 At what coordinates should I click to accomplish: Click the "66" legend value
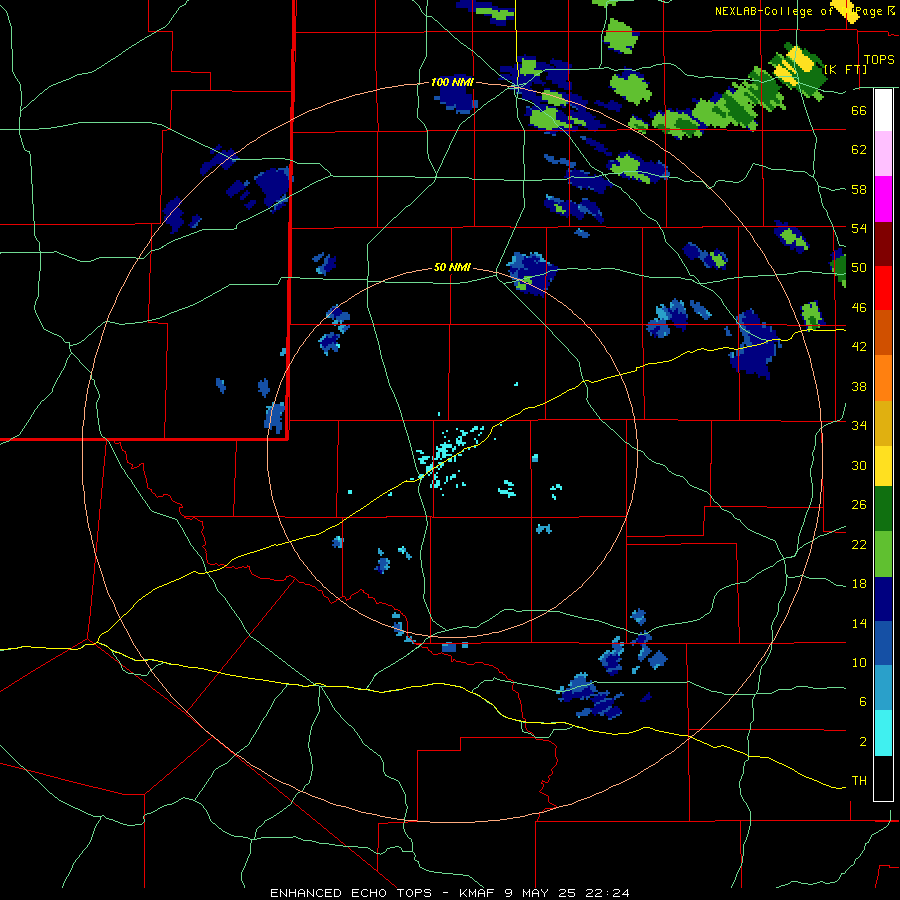859,111
